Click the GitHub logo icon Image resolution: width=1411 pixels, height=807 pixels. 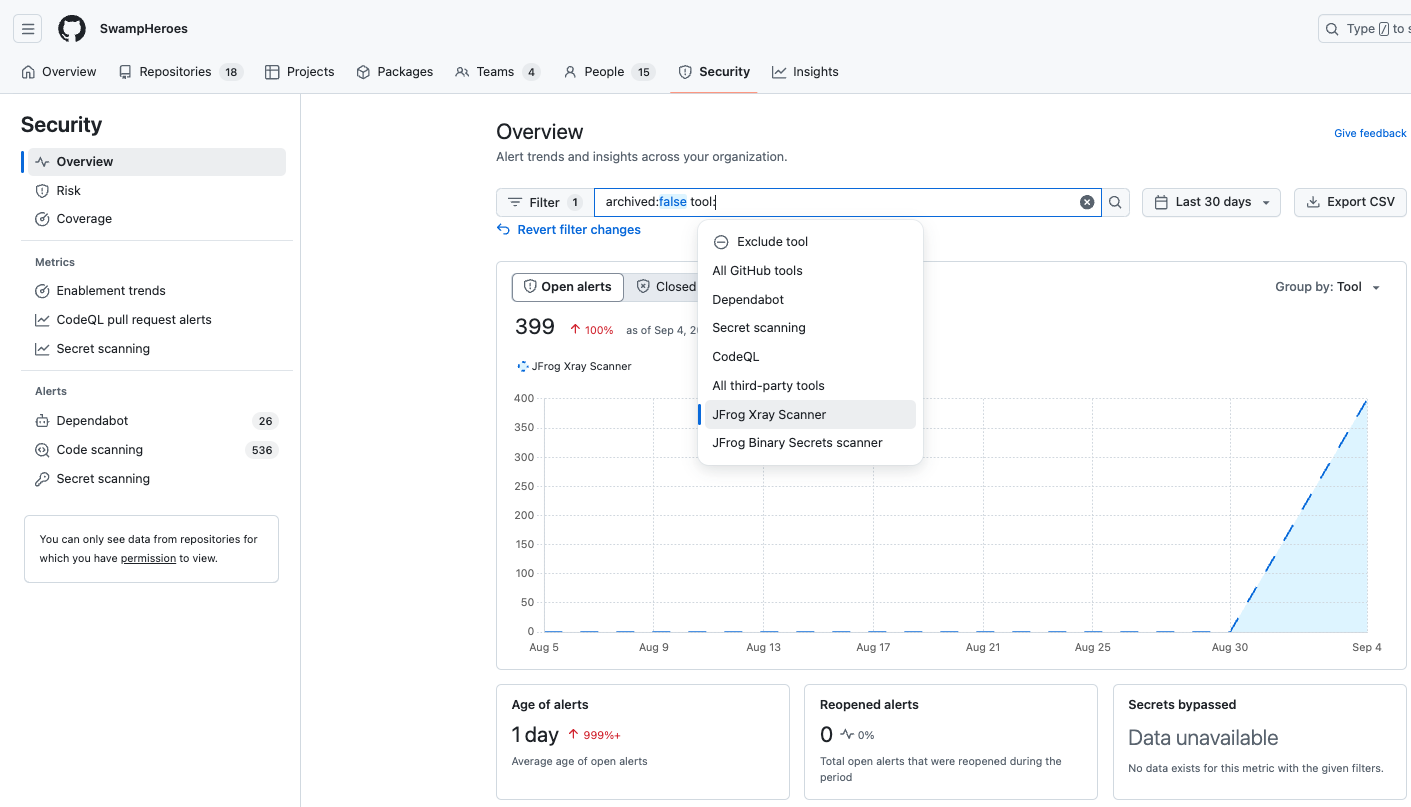click(x=72, y=29)
